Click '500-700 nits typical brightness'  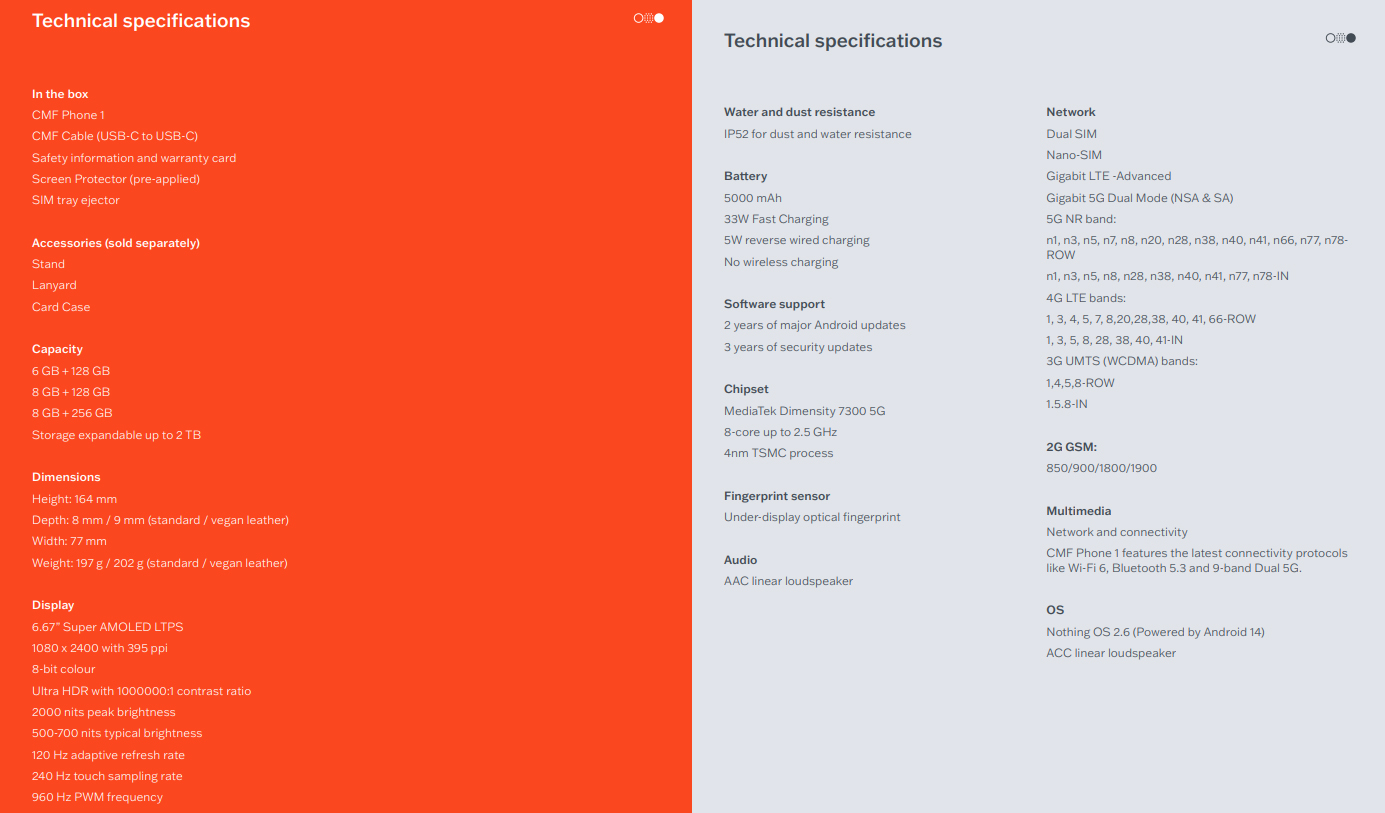(117, 733)
